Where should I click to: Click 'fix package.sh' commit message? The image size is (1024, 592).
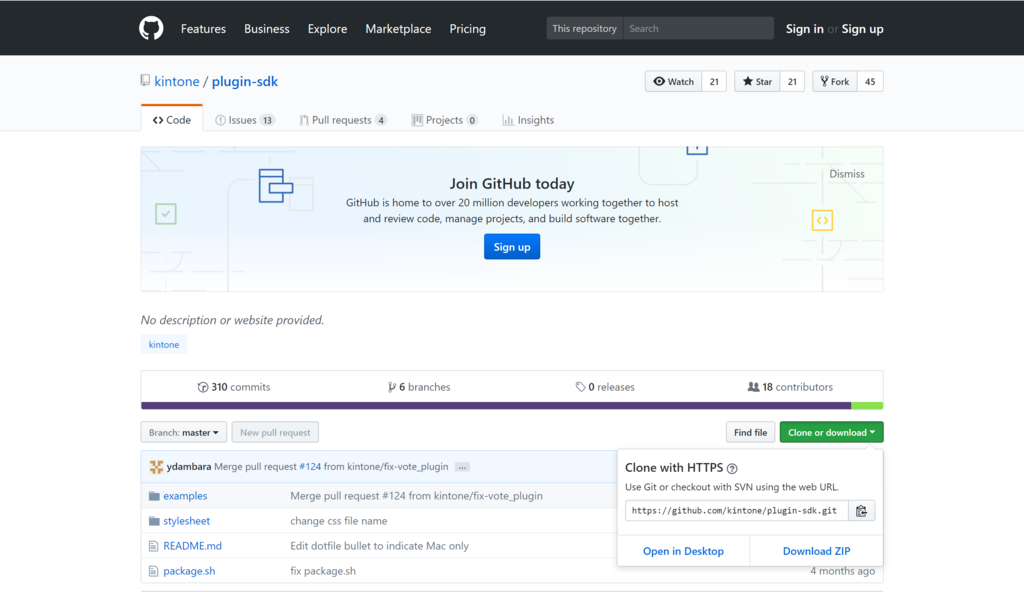coord(323,571)
